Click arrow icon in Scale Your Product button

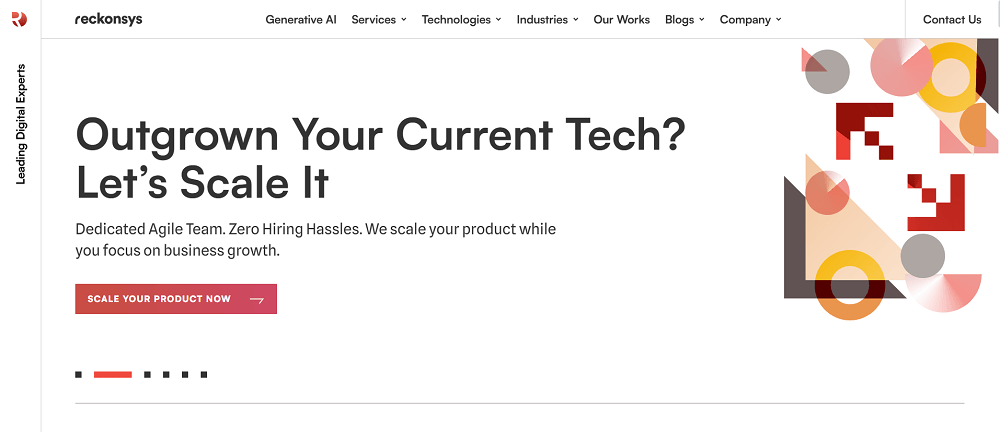(257, 299)
